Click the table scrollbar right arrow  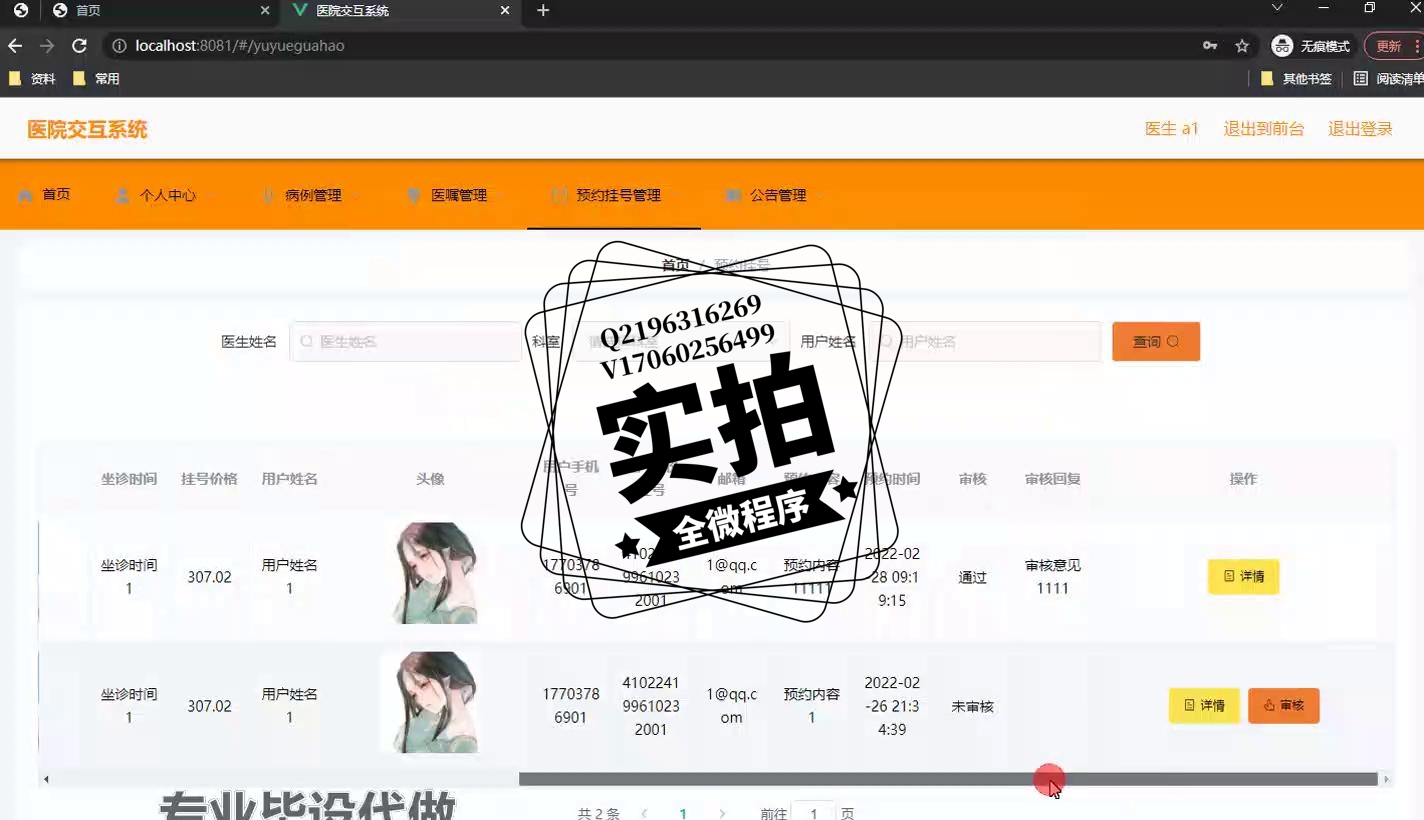pyautogui.click(x=1386, y=779)
